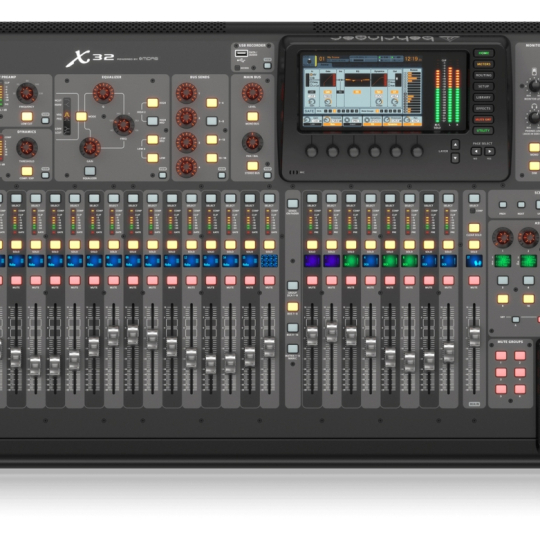Select the MATRIX 1-6 MAIN C layer
Image resolution: width=540 pixels, height=540 pixels.
(293, 349)
